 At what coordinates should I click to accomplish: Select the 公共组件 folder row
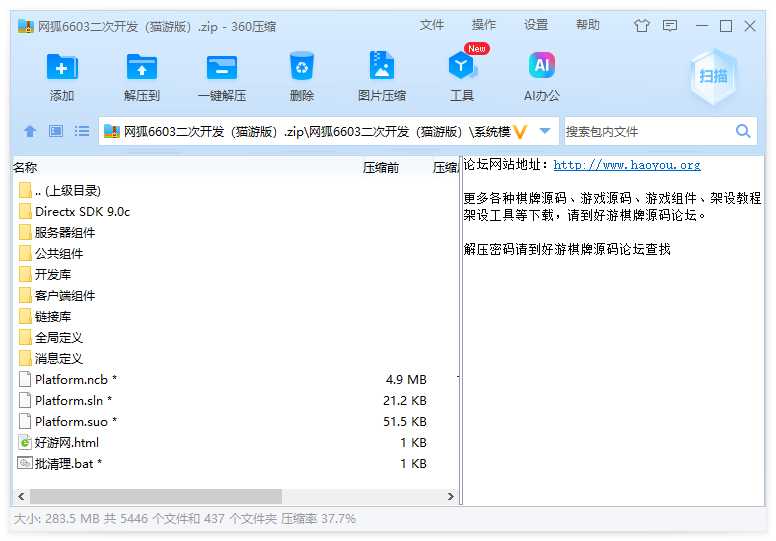(236, 253)
